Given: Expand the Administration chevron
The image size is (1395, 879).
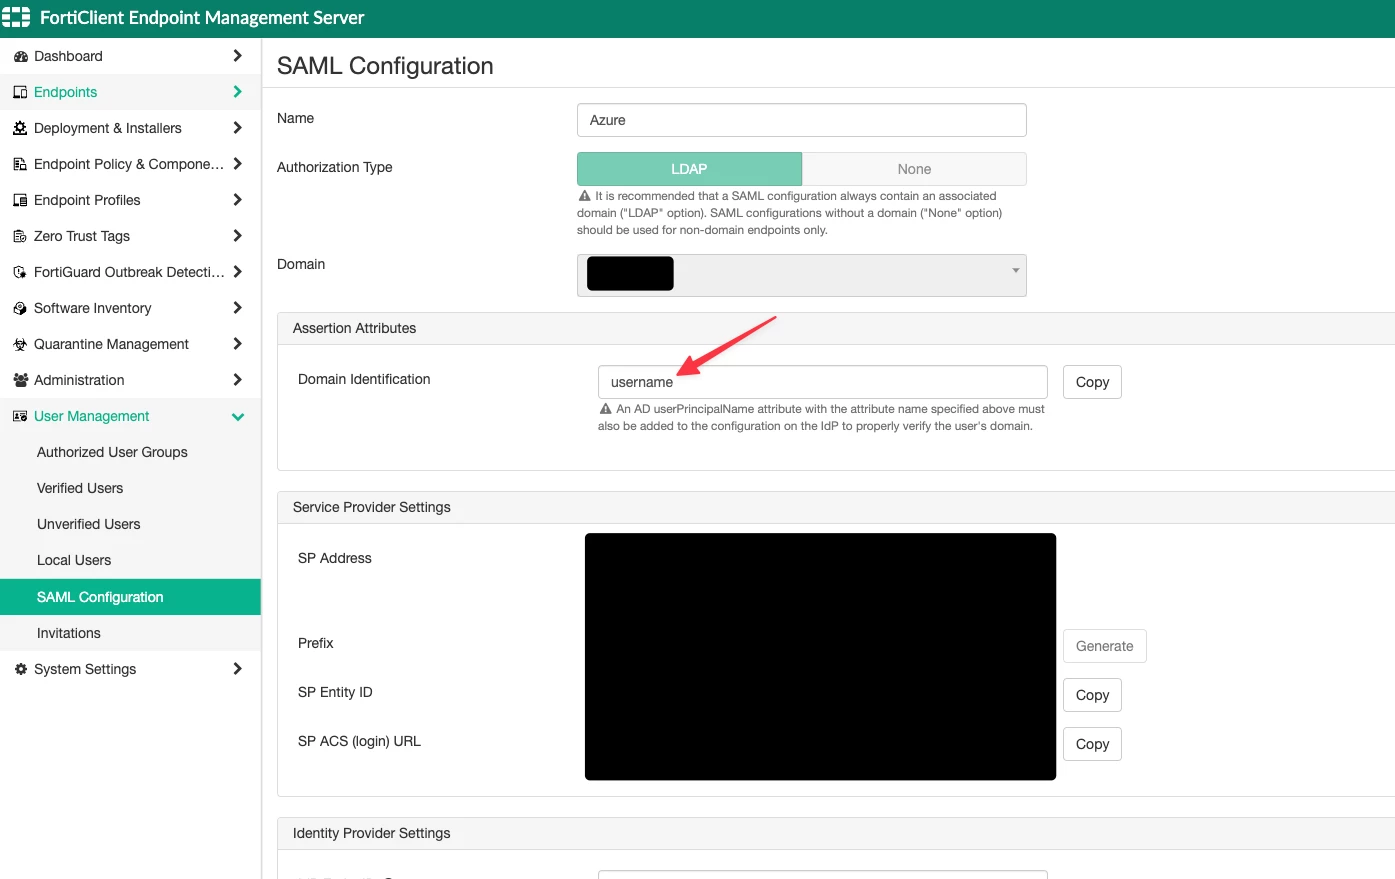Looking at the screenshot, I should coord(237,380).
